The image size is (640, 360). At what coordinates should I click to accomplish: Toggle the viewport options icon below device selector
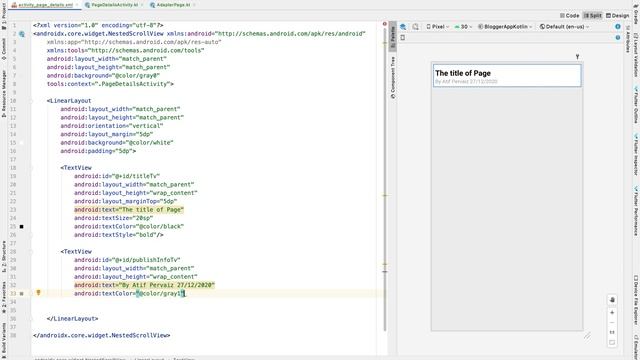[x=402, y=38]
